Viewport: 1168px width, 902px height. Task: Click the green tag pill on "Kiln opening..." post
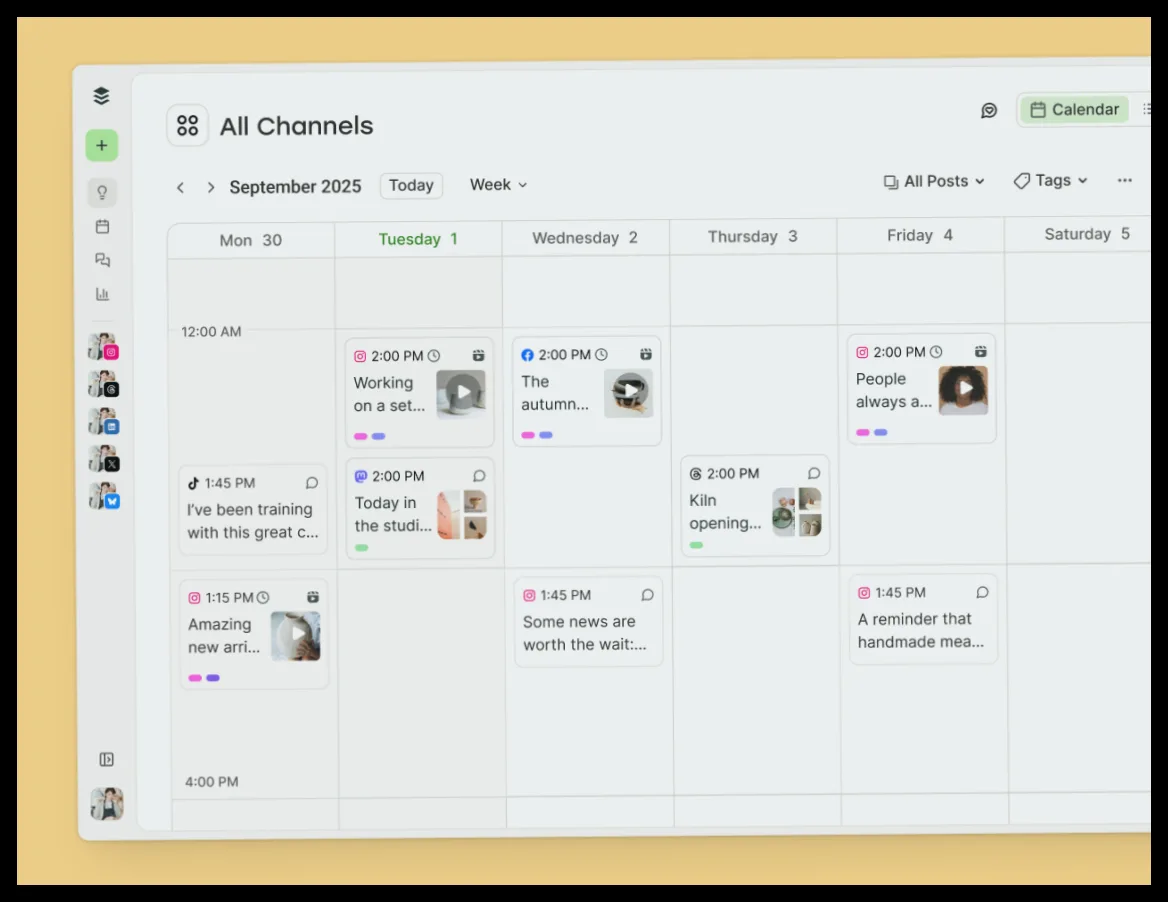pyautogui.click(x=696, y=545)
